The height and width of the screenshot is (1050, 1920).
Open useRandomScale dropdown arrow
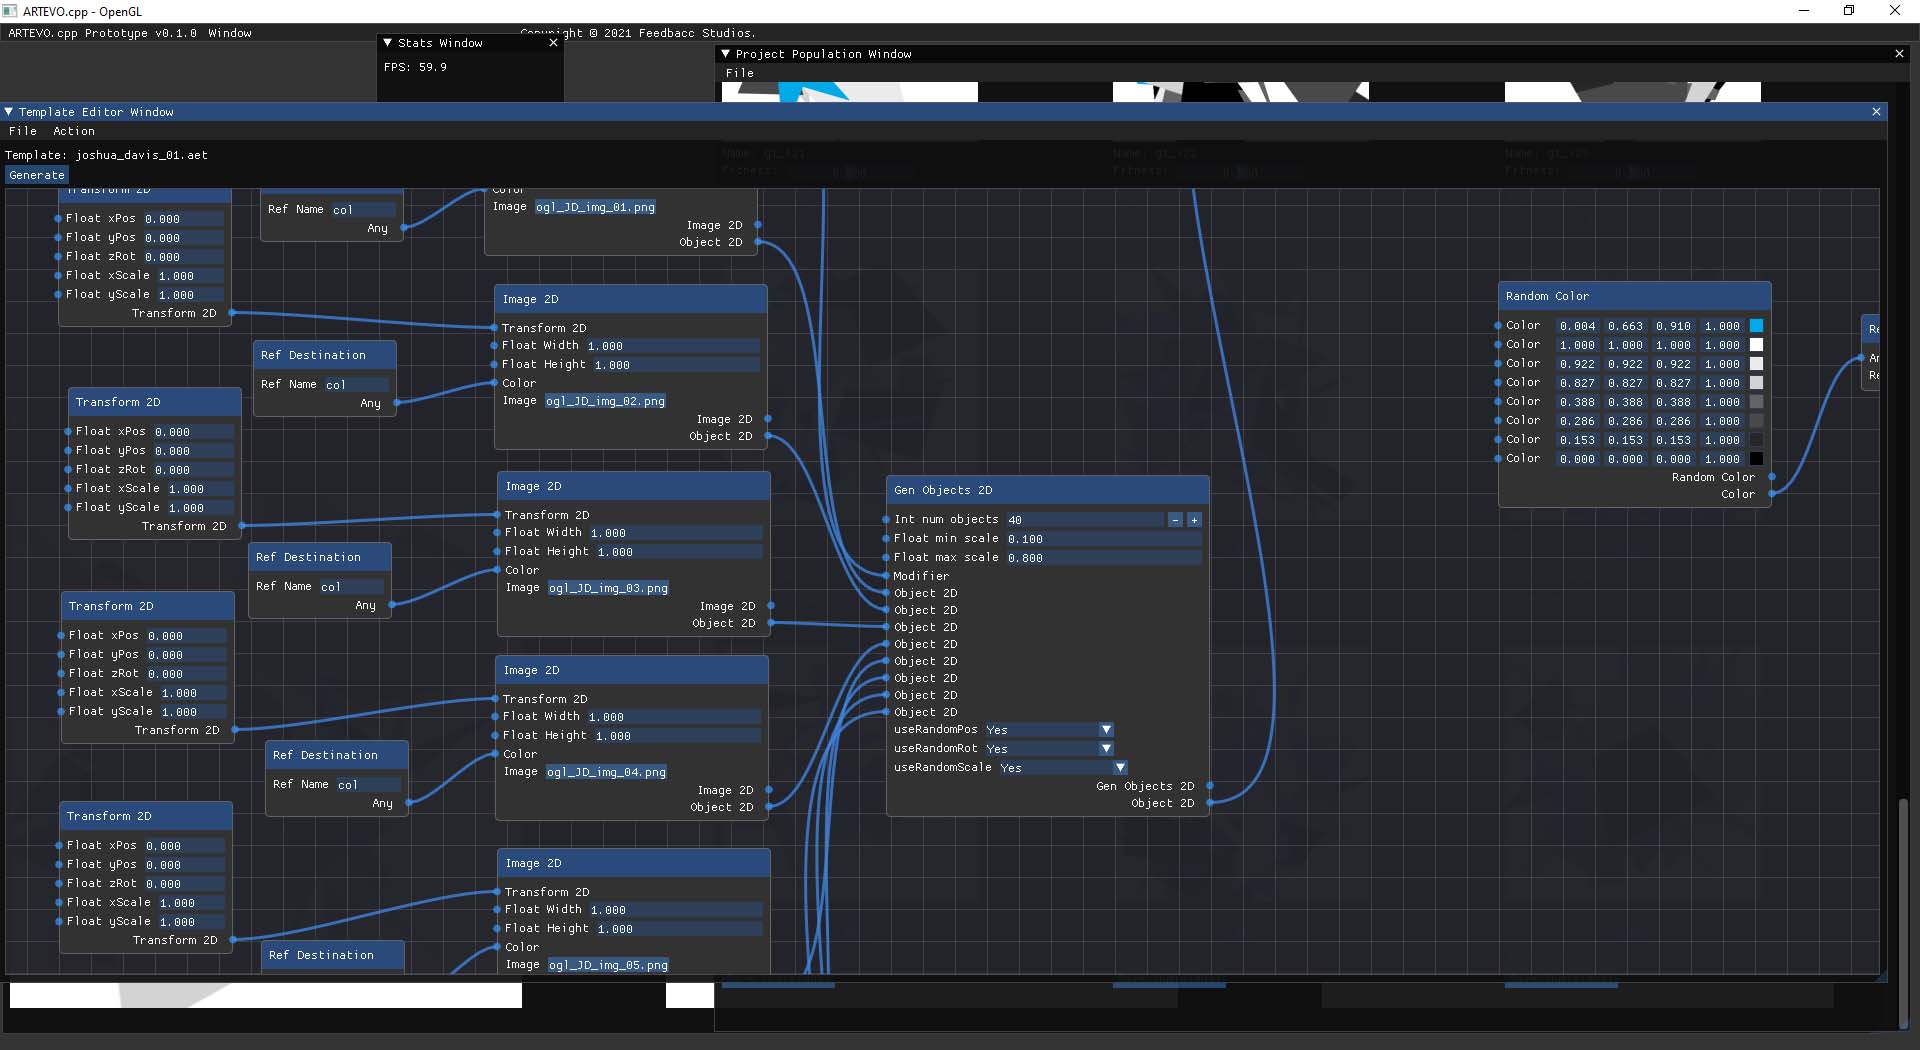[x=1120, y=768]
